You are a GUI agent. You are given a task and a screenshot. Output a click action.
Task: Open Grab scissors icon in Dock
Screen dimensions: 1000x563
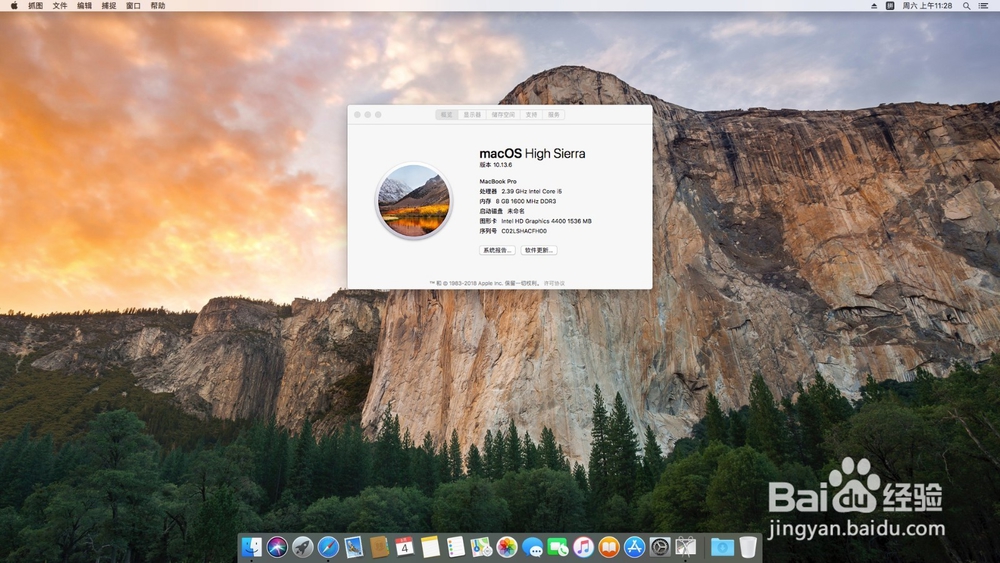point(686,546)
